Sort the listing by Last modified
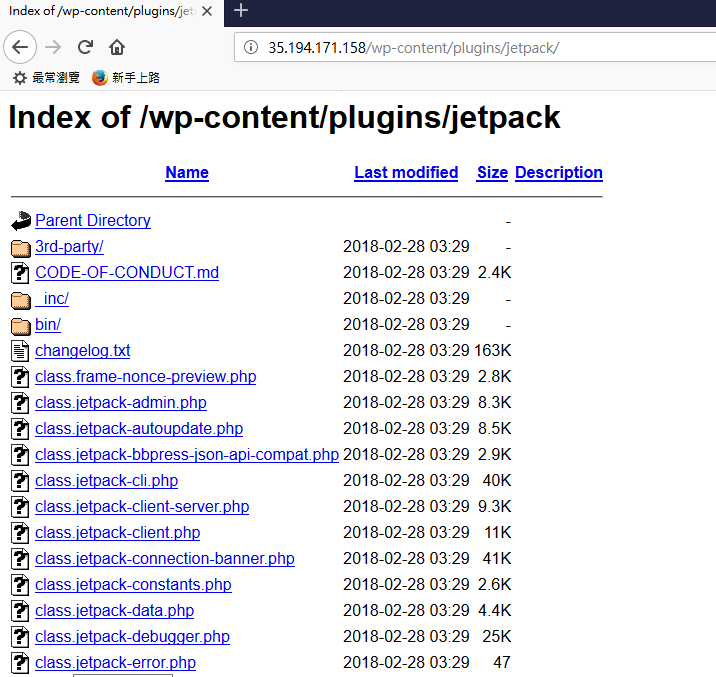 [406, 173]
